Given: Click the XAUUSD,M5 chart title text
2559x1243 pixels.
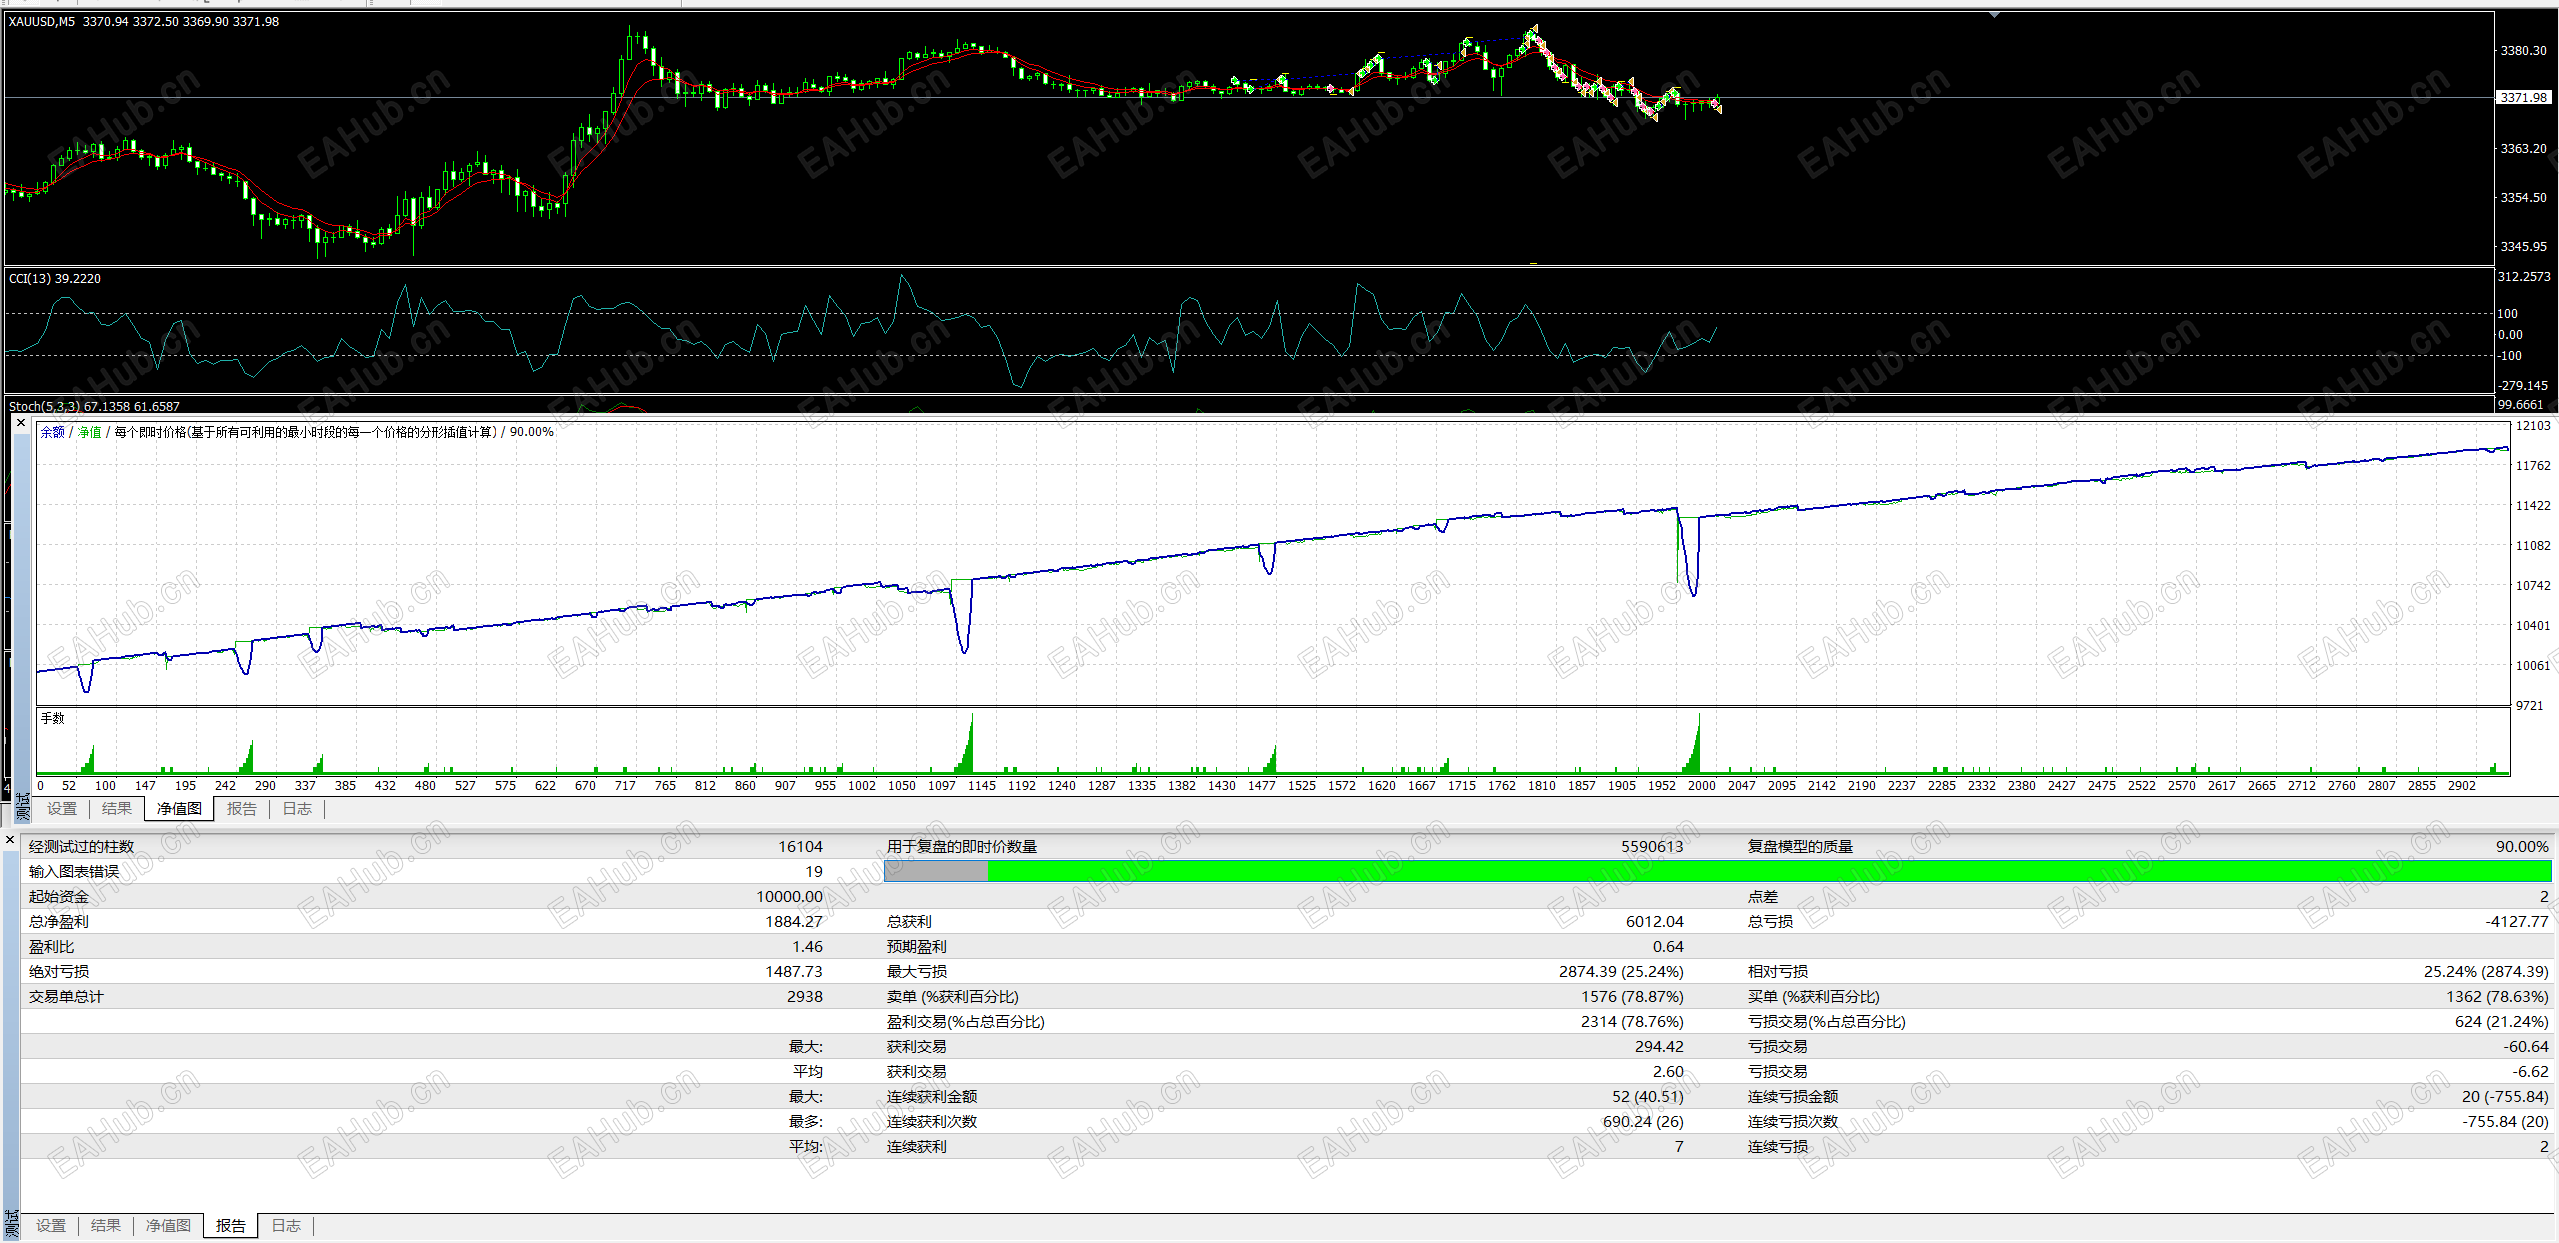Looking at the screenshot, I should (x=41, y=22).
